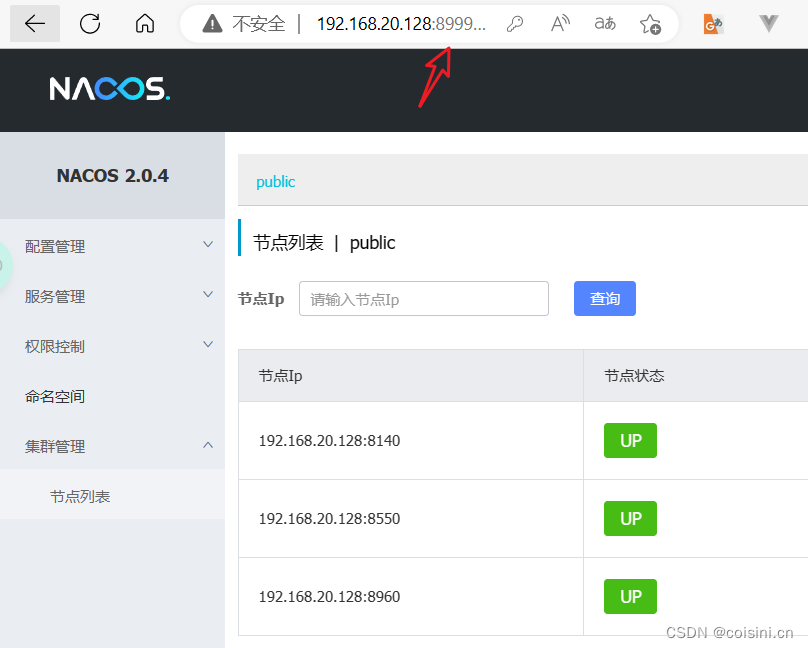Click the 查询 query button
This screenshot has height=648, width=808.
[605, 299]
